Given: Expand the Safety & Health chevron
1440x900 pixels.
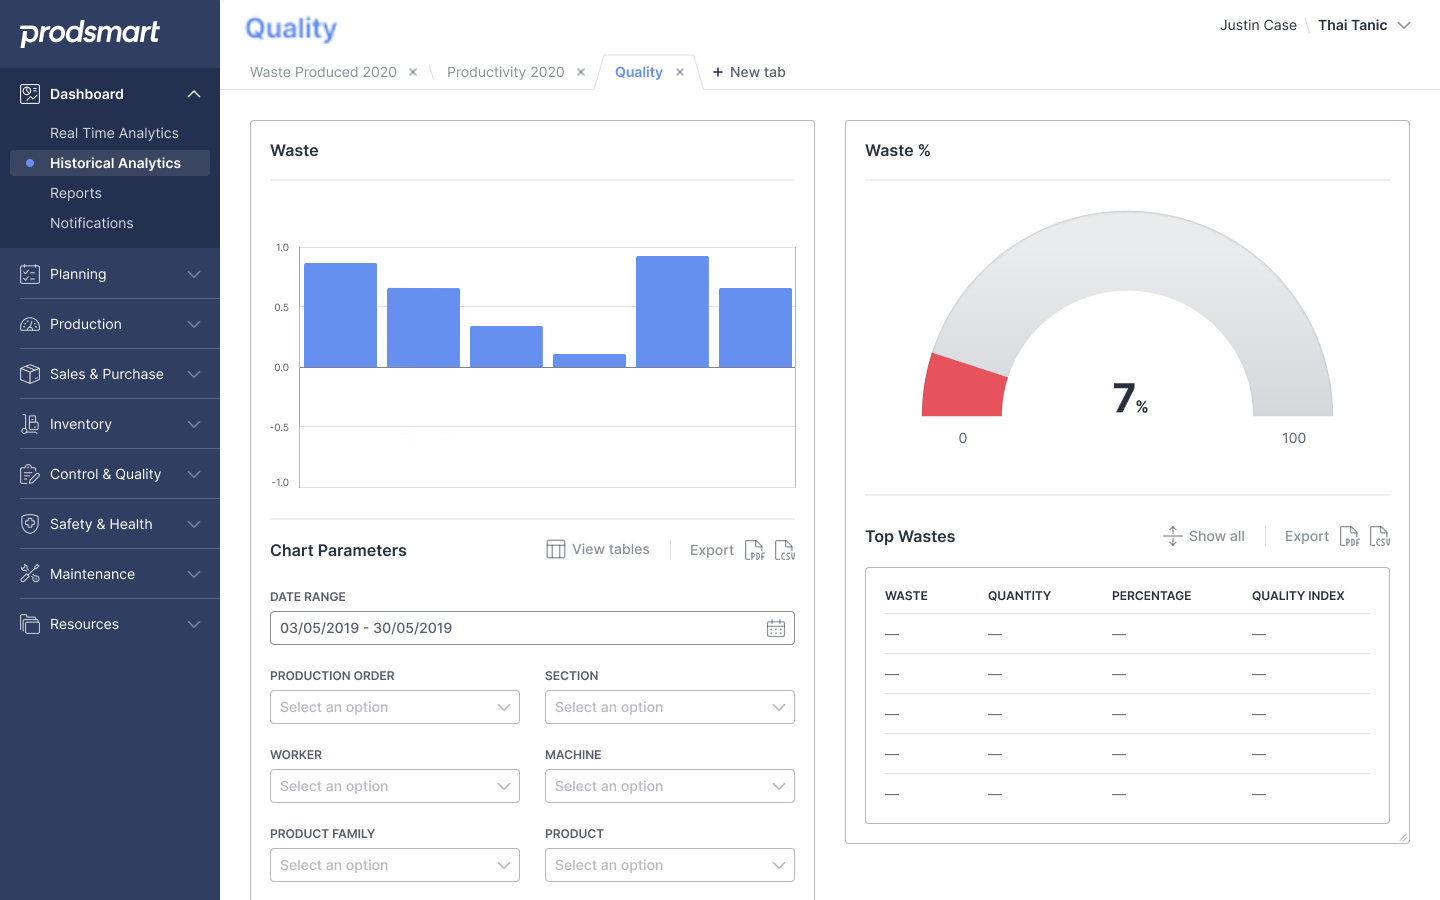Looking at the screenshot, I should pyautogui.click(x=194, y=524).
